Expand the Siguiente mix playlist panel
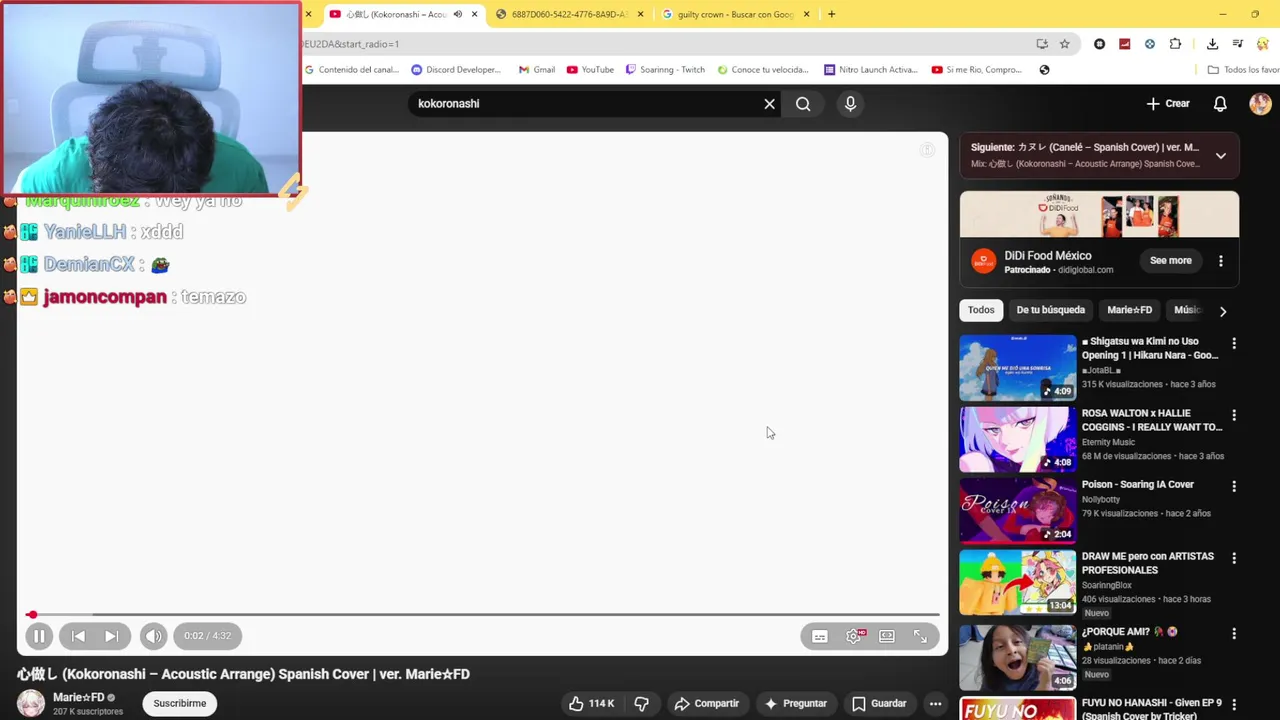The width and height of the screenshot is (1280, 720). point(1220,156)
